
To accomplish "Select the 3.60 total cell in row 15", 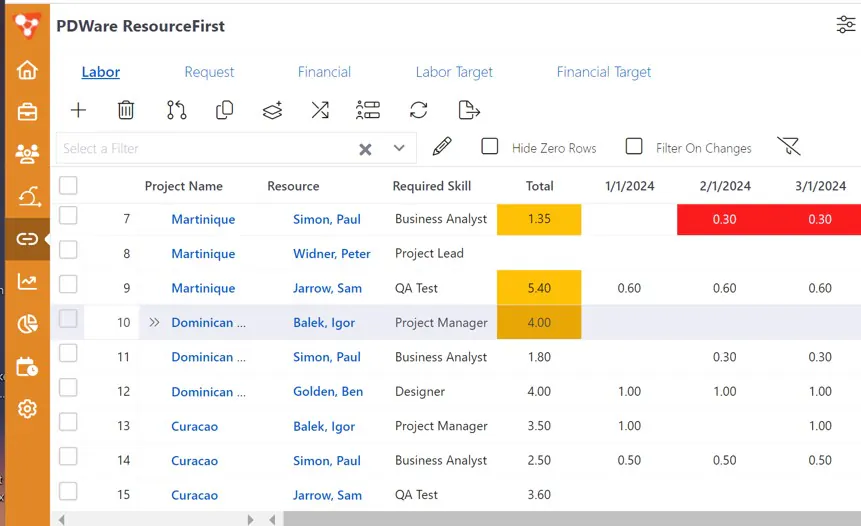I will 539,495.
